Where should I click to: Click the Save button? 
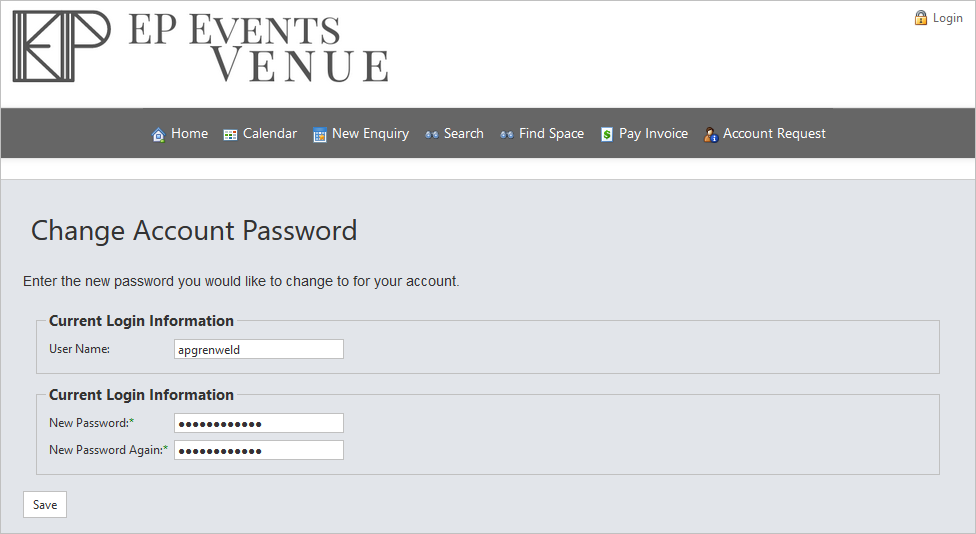tap(45, 505)
